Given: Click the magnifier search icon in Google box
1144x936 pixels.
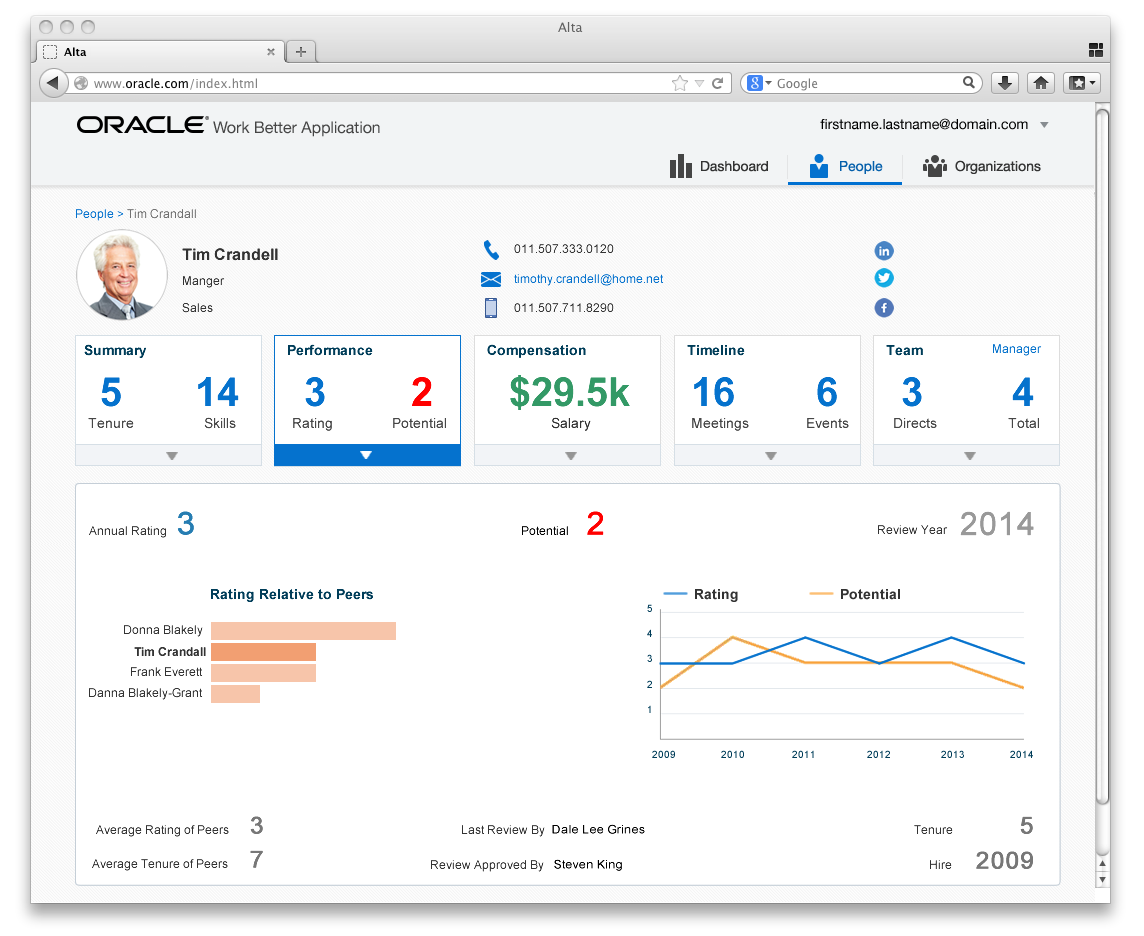Looking at the screenshot, I should (968, 82).
